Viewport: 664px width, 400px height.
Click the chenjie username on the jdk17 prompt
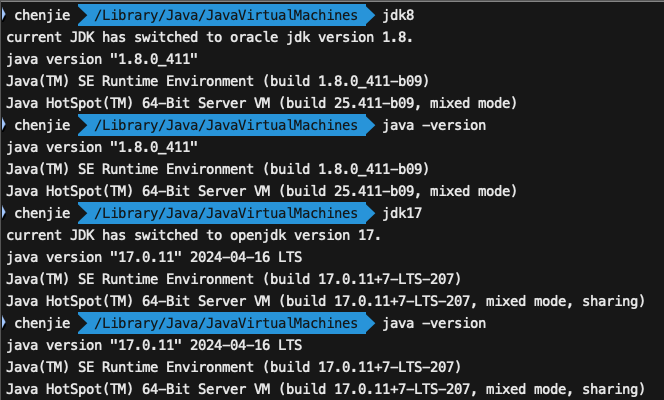tap(42, 214)
